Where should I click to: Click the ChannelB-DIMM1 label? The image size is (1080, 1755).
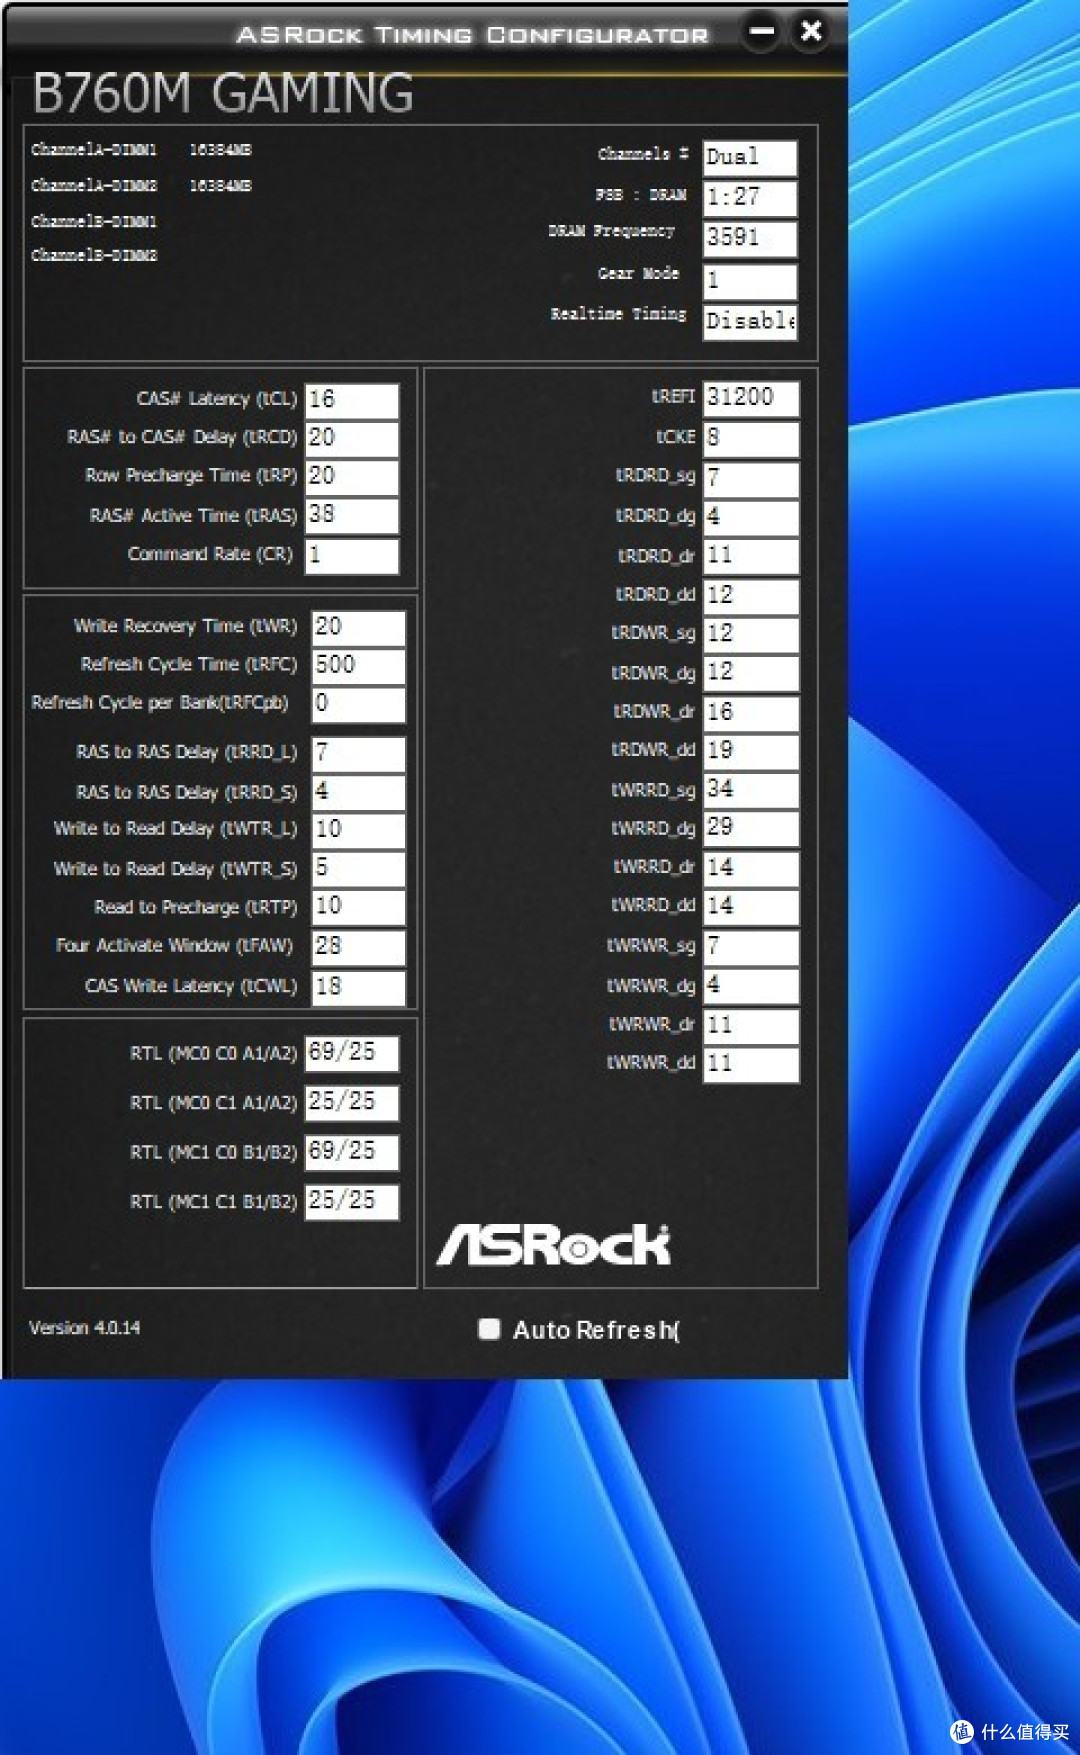(94, 222)
